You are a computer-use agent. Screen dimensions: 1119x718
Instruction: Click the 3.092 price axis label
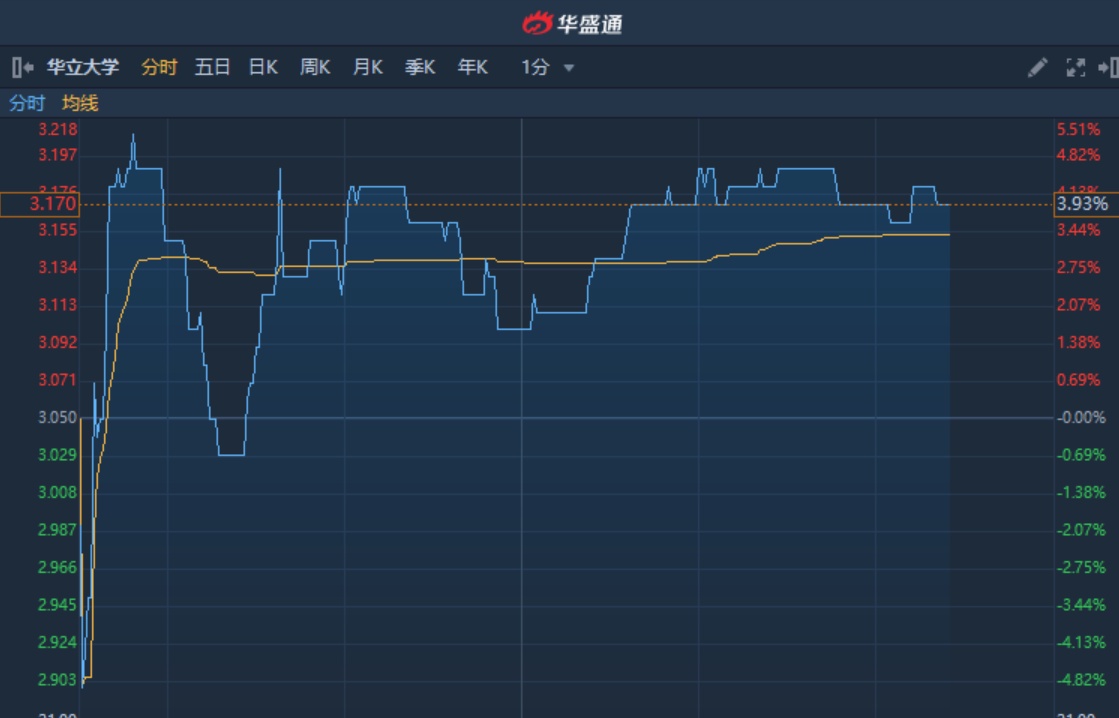tap(58, 343)
